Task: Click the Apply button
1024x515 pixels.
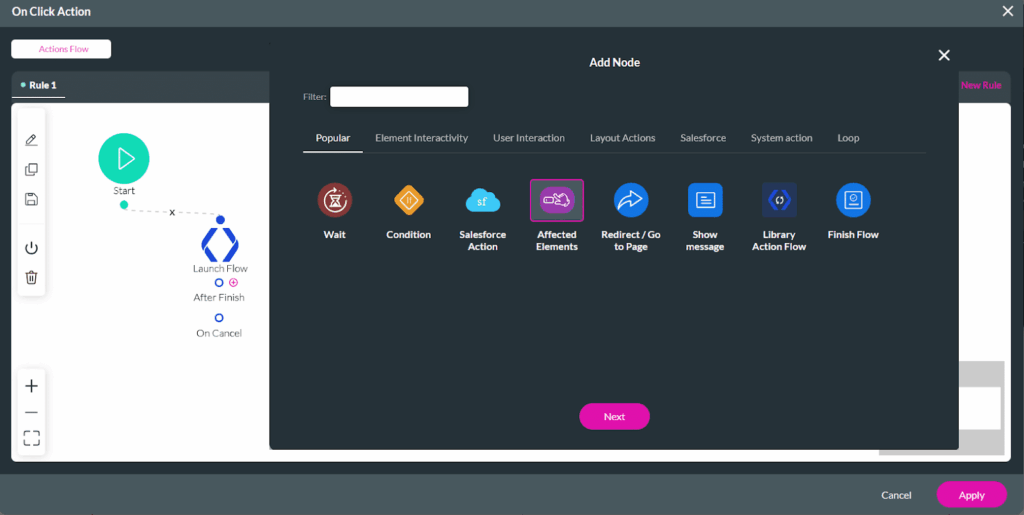Action: [x=972, y=495]
